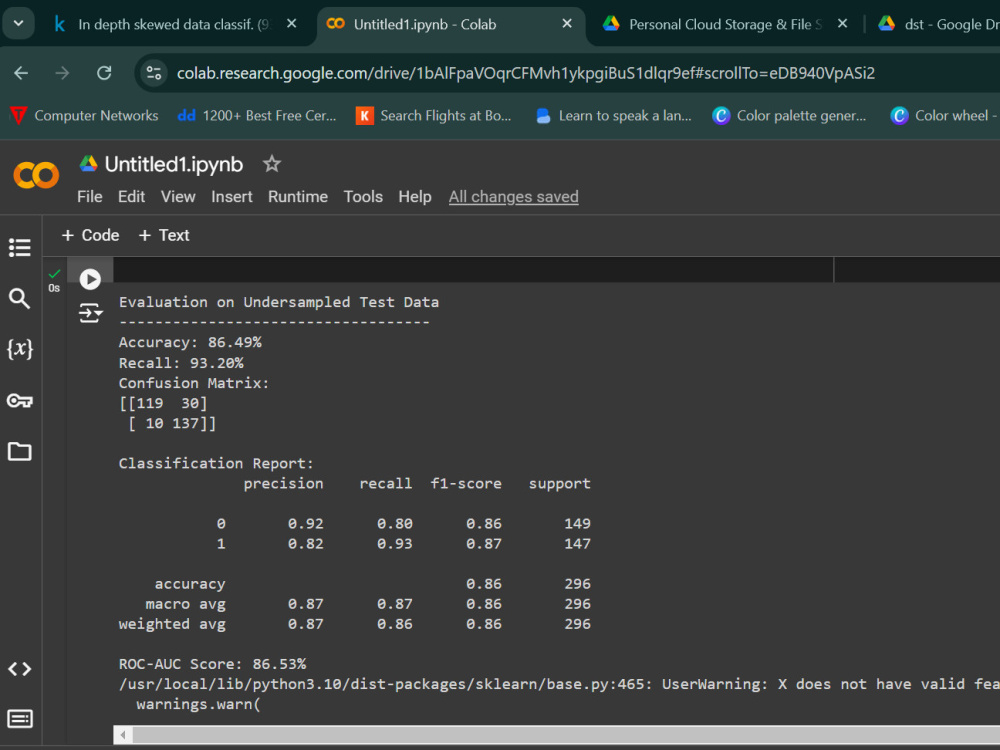
Task: Select the support column header
Action: tap(560, 483)
